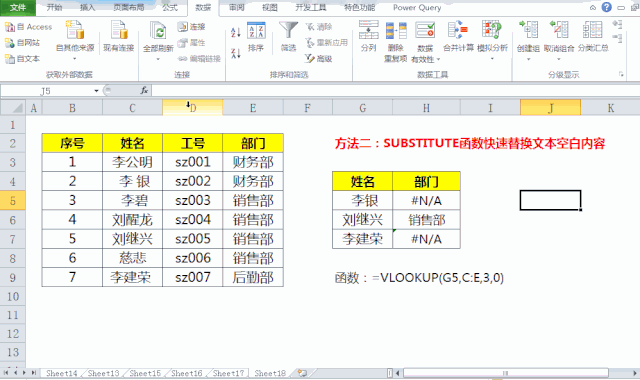Open the 模拟分析 what-if analysis menu
Viewport: 640px width, 380px height.
(492, 41)
